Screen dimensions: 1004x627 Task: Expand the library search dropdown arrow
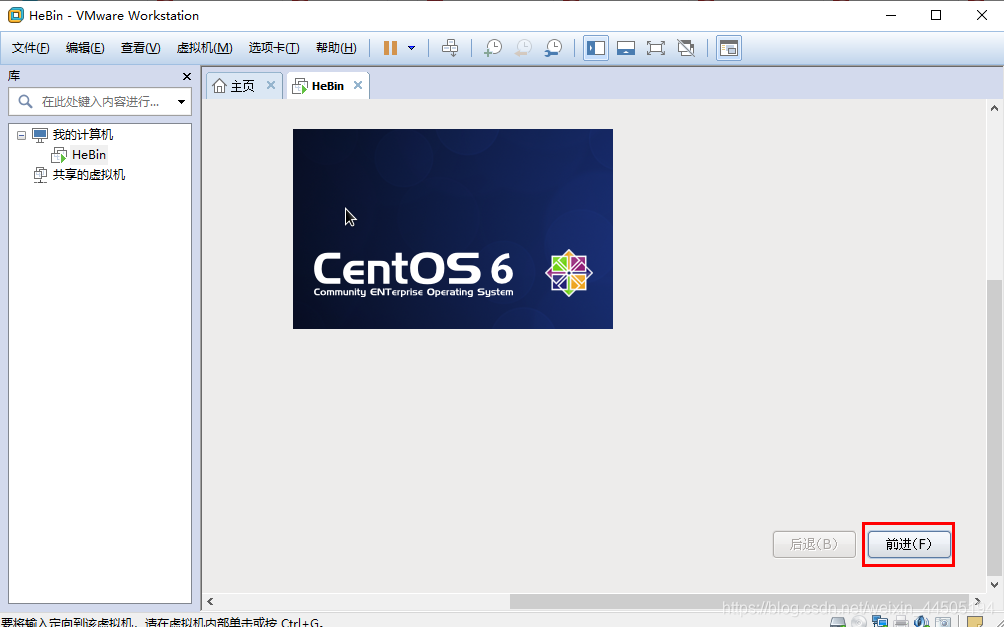pyautogui.click(x=181, y=102)
